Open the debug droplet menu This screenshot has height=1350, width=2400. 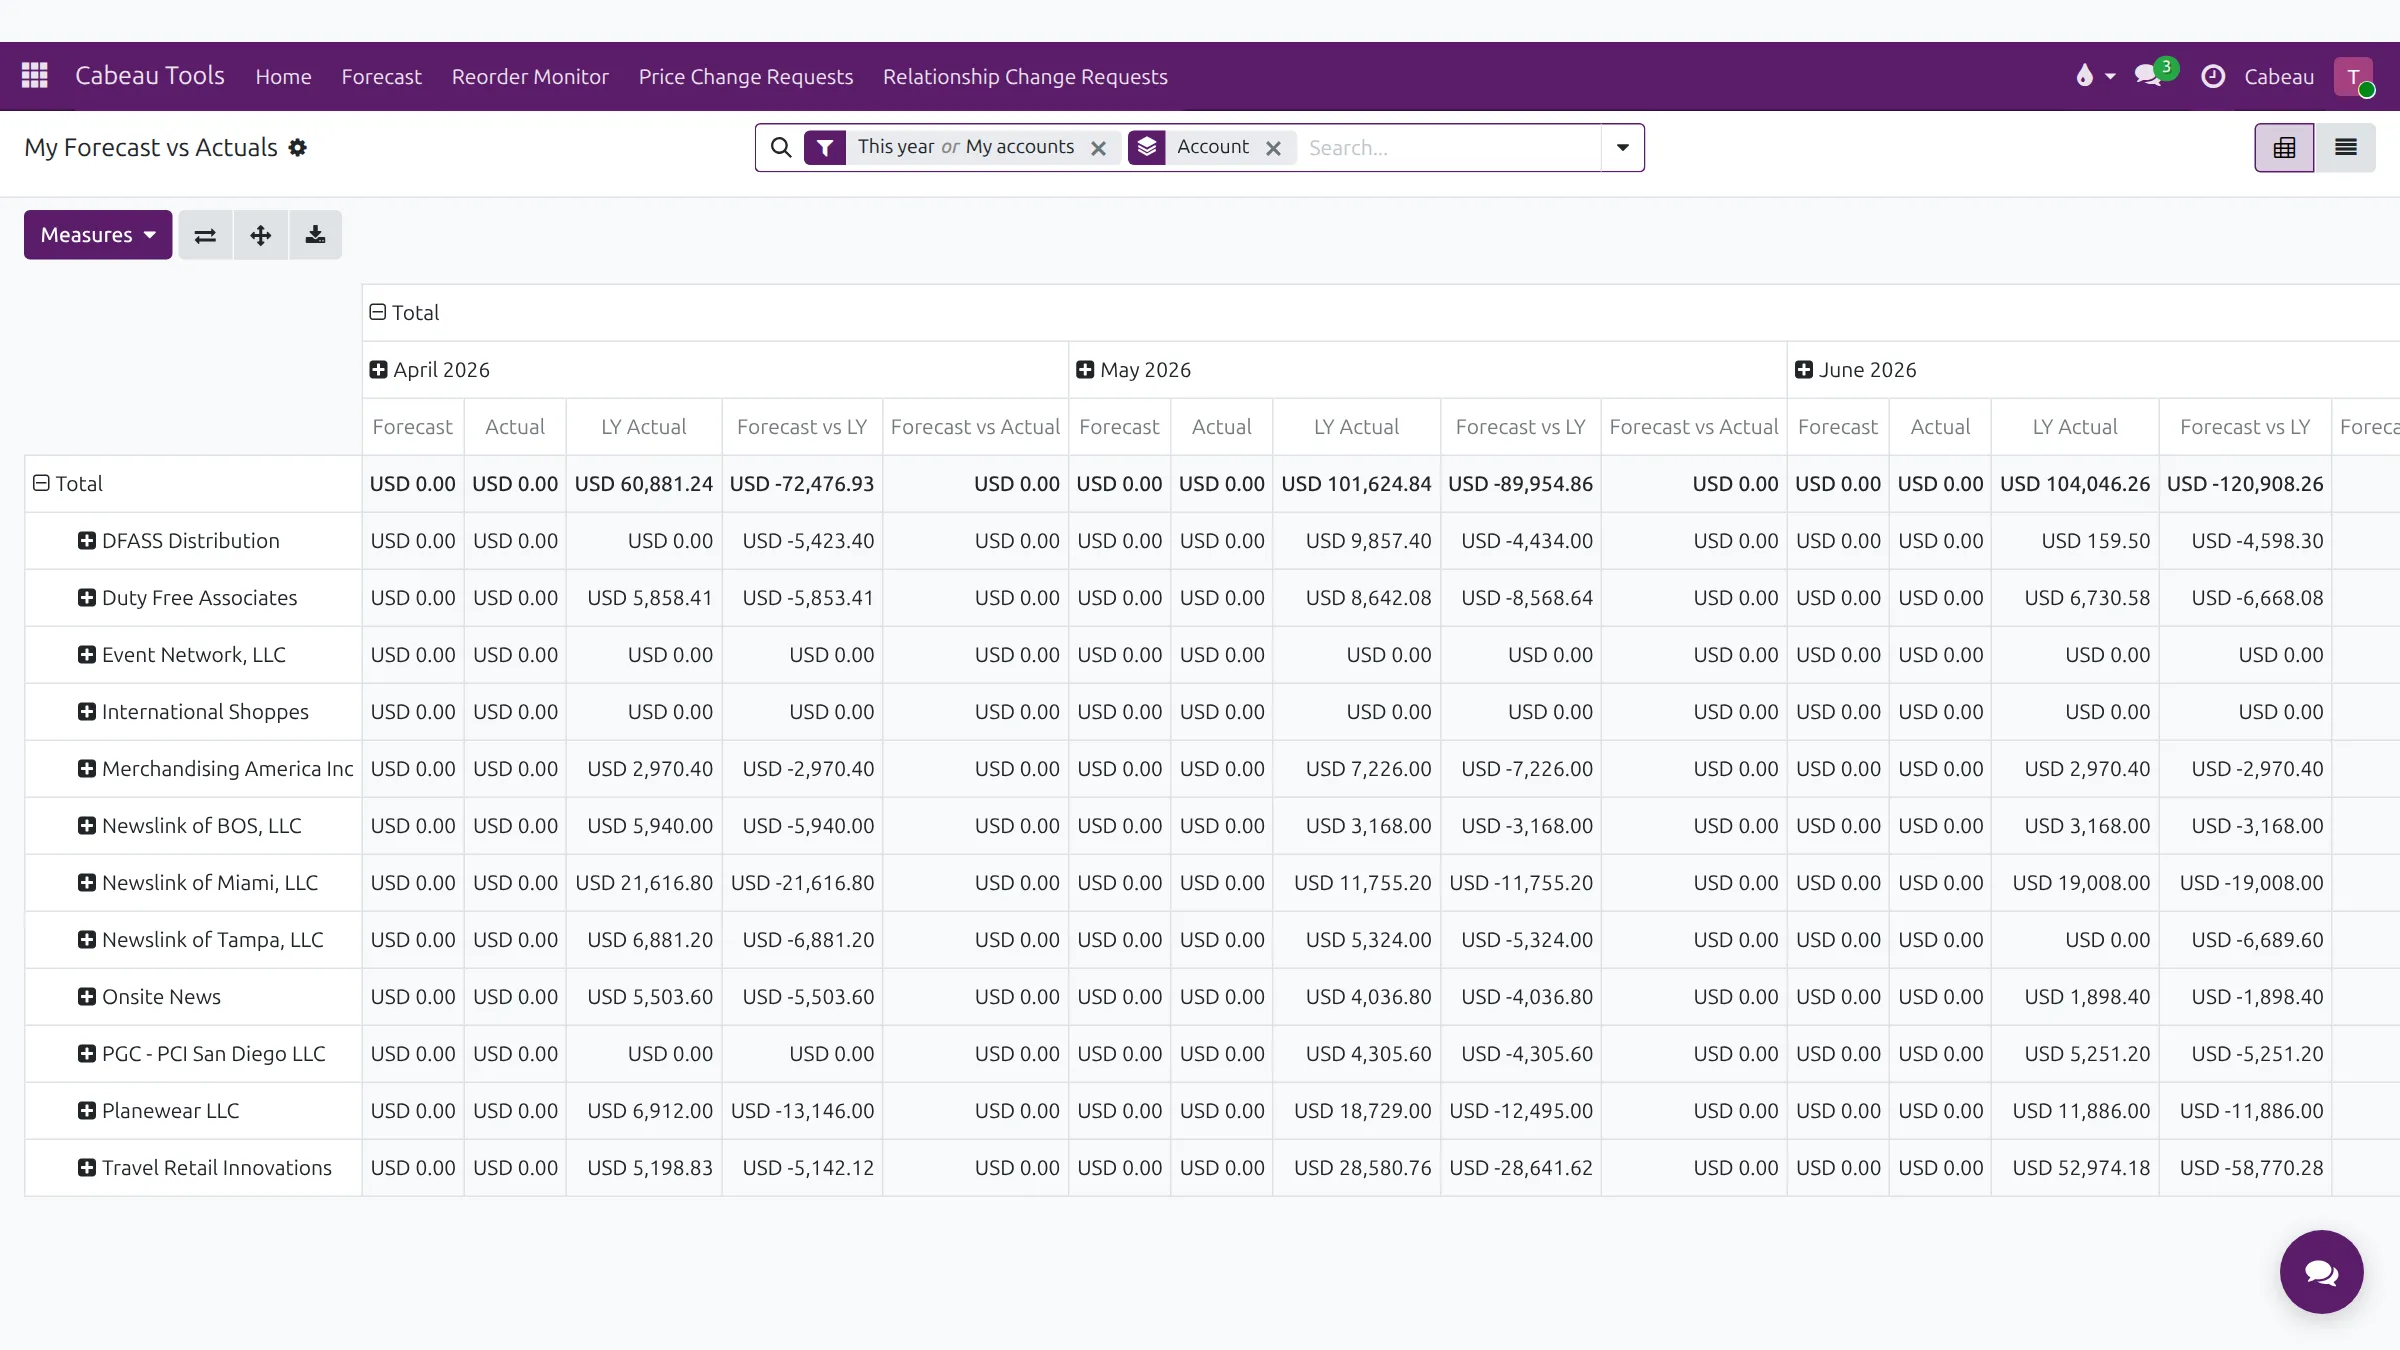[2095, 76]
